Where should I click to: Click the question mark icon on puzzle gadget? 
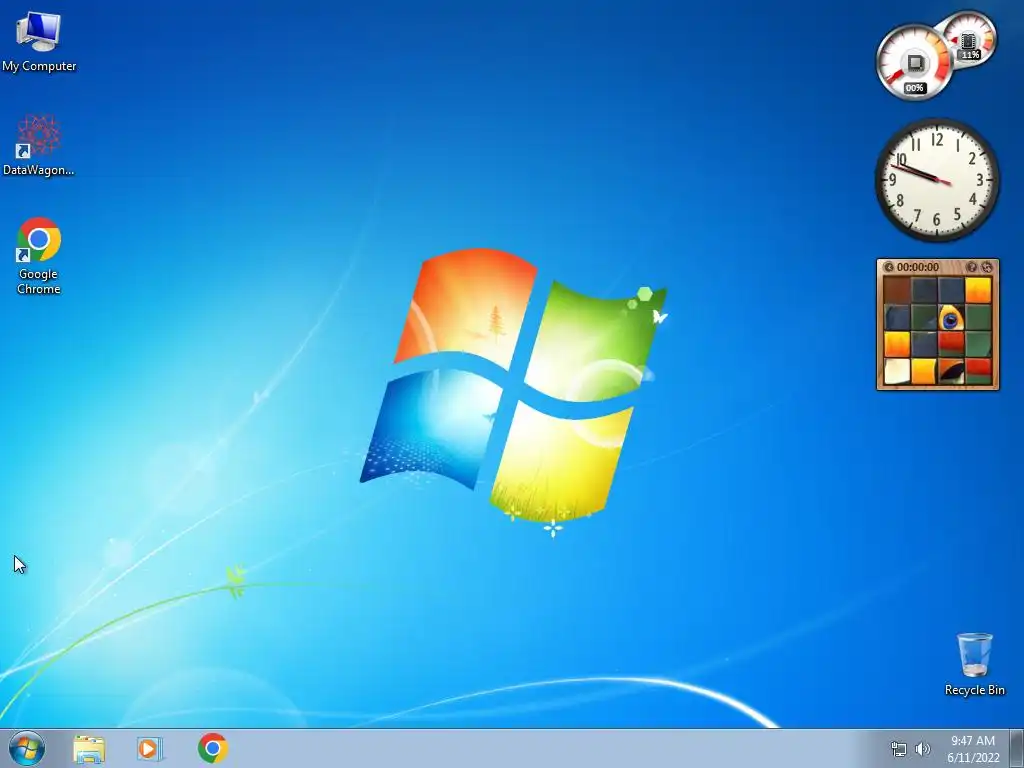click(x=971, y=267)
